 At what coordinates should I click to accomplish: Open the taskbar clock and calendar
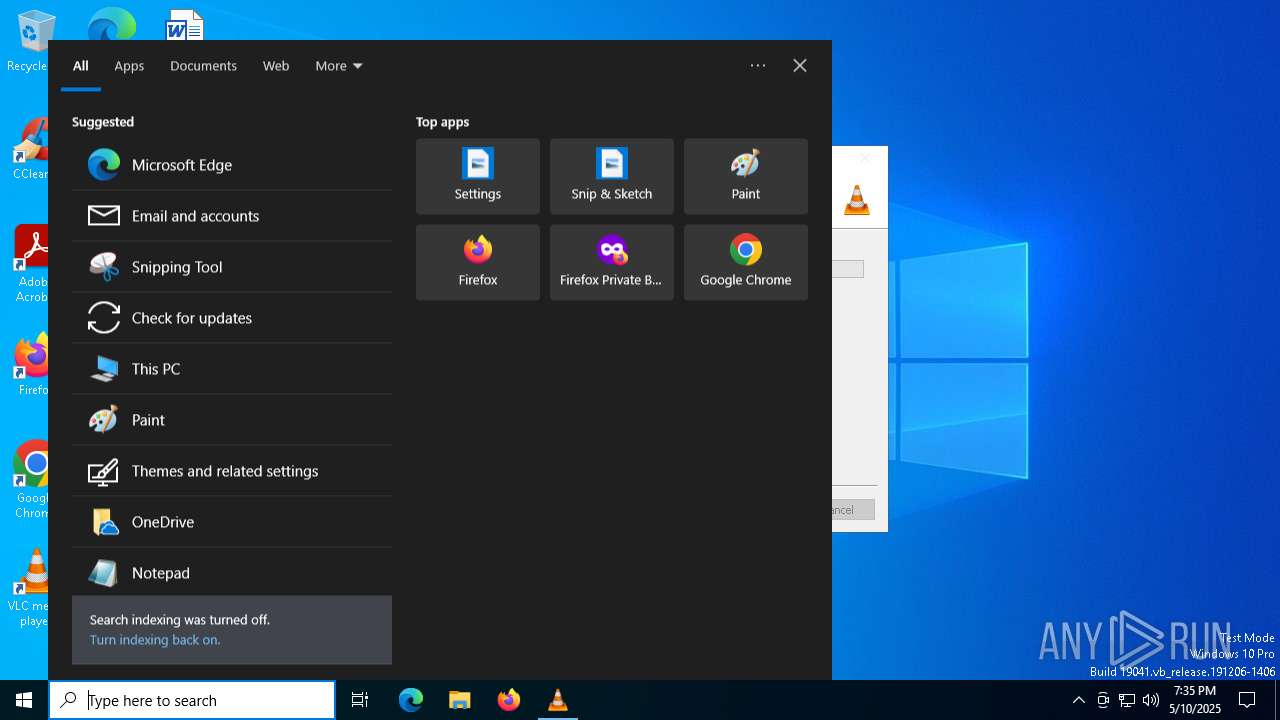pos(1195,700)
